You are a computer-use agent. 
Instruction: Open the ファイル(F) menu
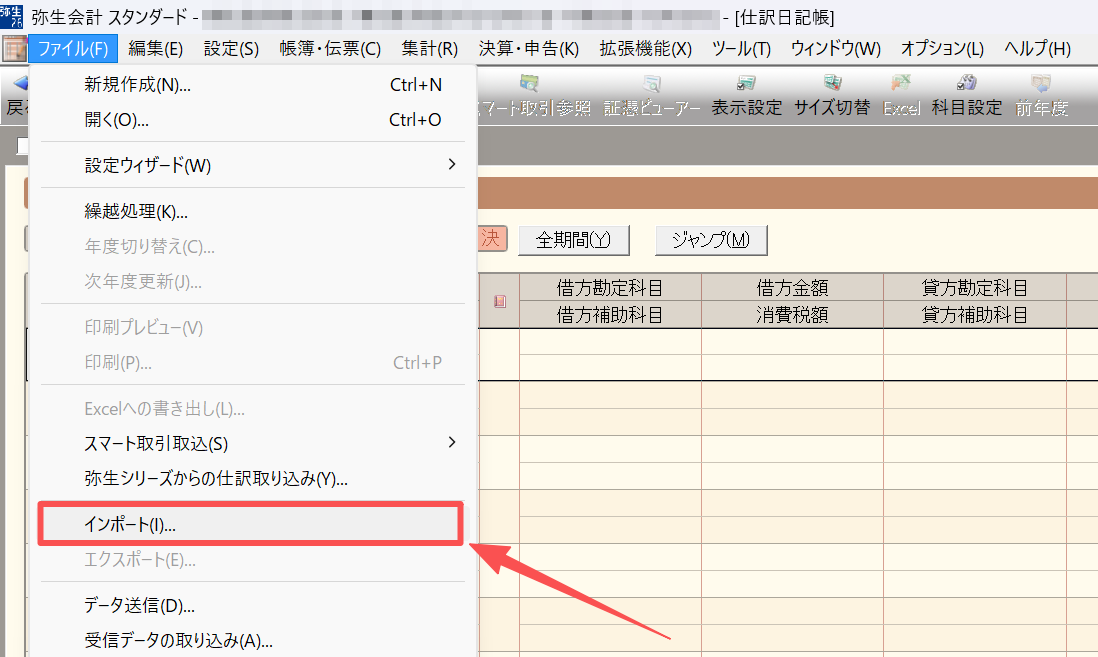73,48
